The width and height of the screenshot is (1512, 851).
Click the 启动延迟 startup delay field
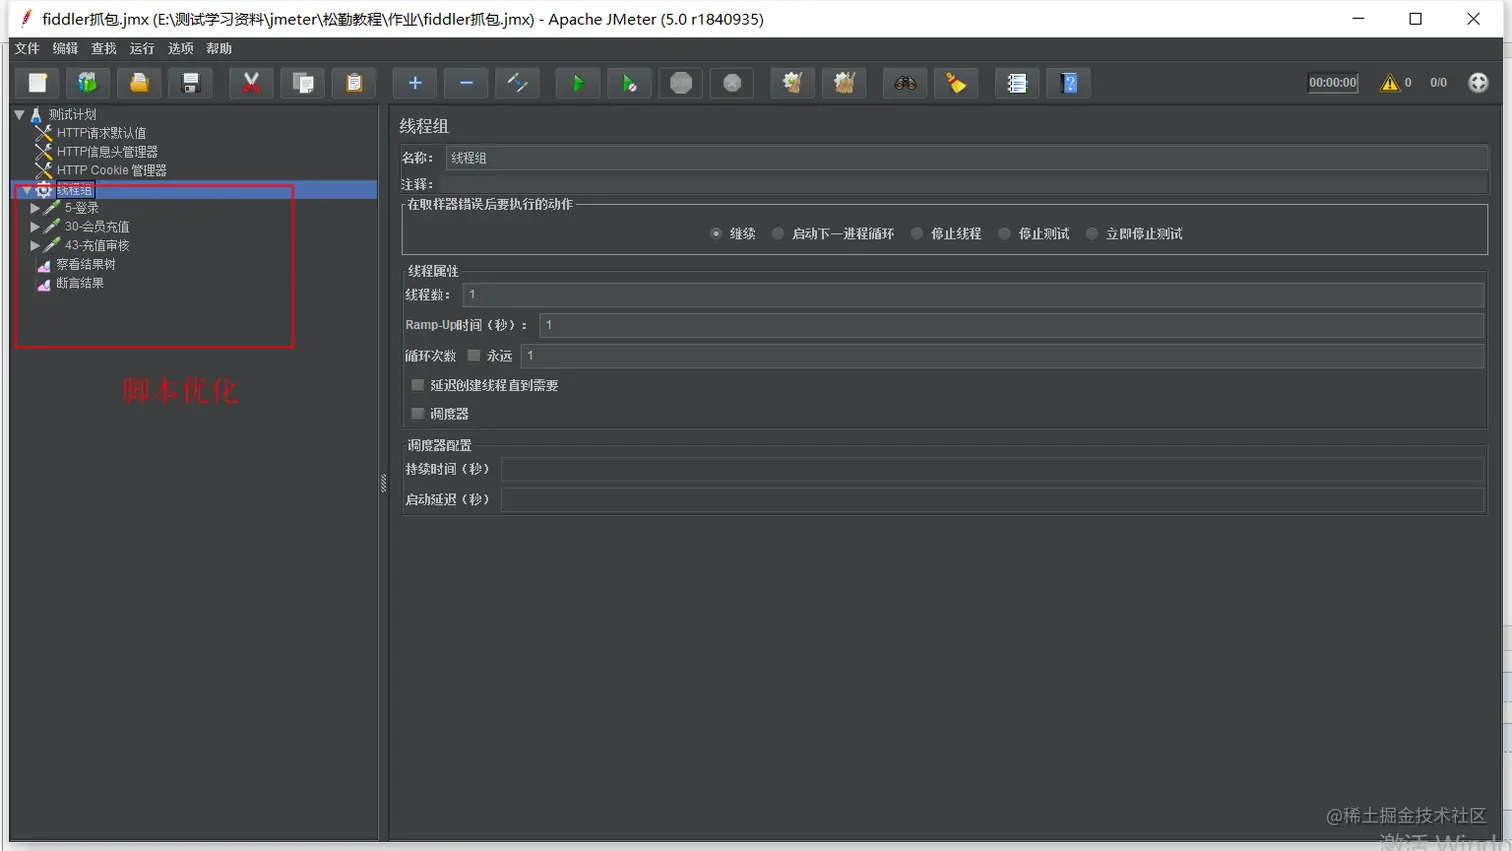992,499
